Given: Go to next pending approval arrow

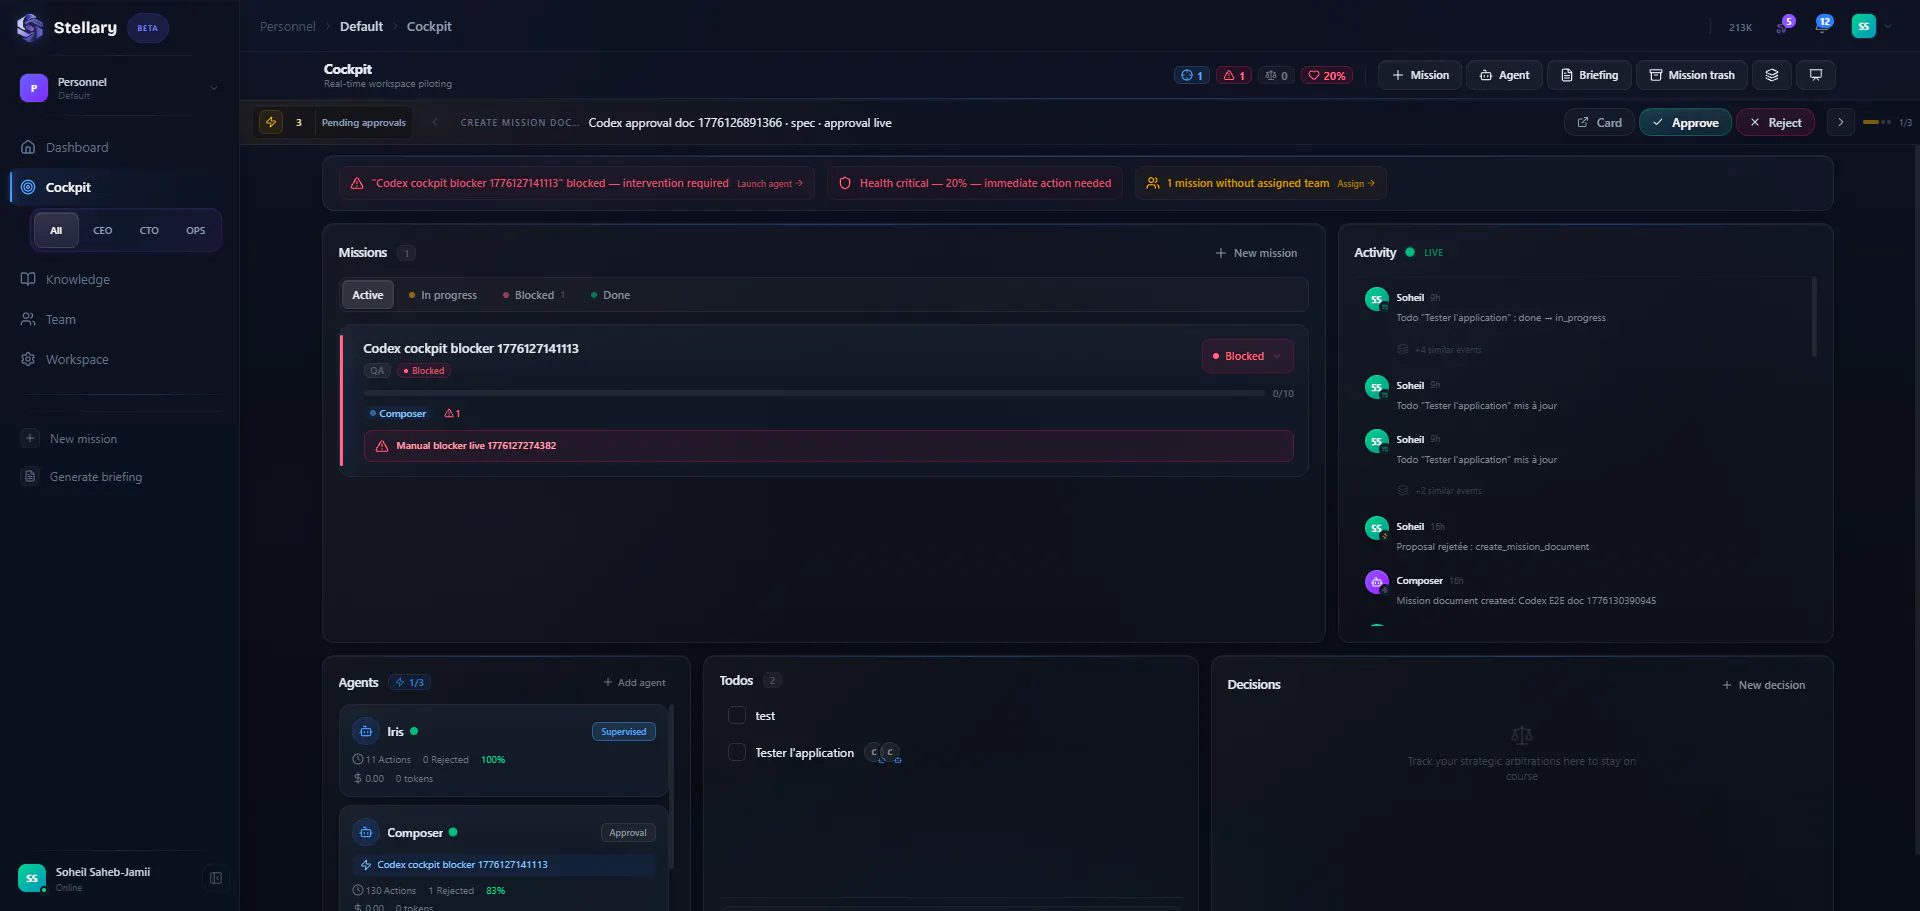Looking at the screenshot, I should pyautogui.click(x=1840, y=122).
